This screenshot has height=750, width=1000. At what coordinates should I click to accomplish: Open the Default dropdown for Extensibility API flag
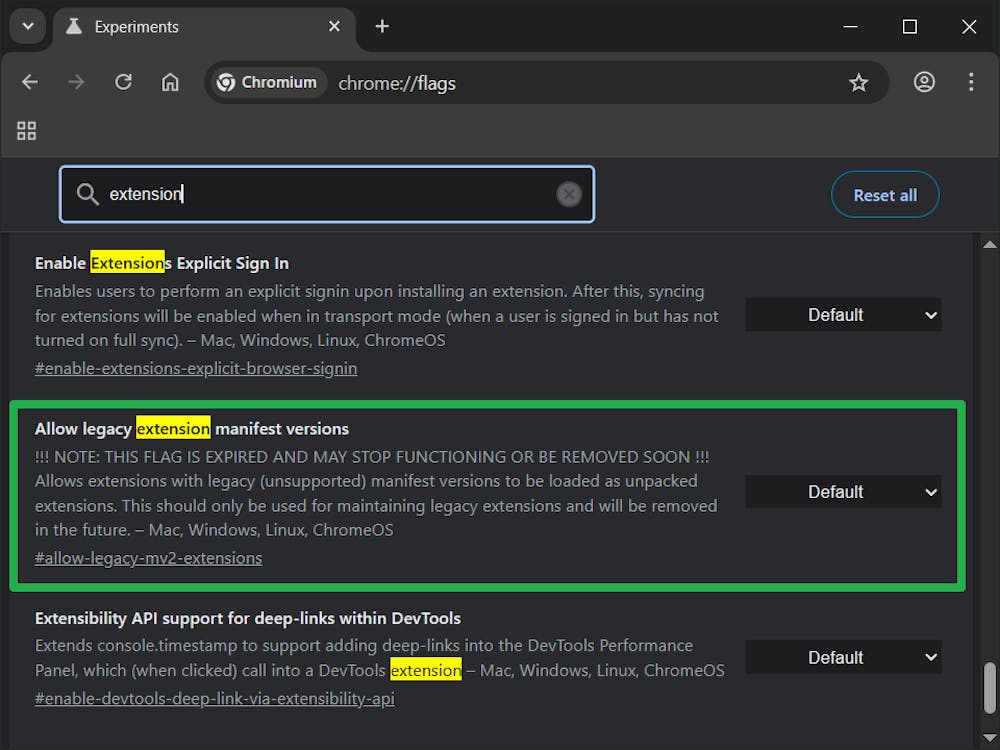click(843, 657)
